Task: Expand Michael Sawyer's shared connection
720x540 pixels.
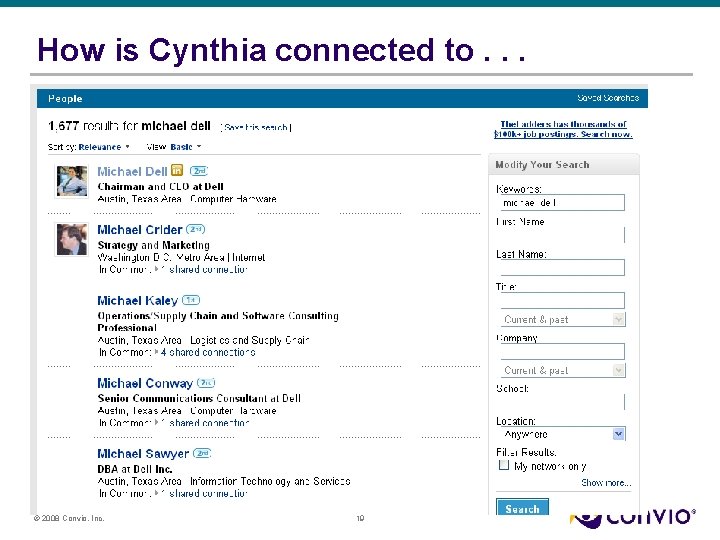Action: pos(203,493)
